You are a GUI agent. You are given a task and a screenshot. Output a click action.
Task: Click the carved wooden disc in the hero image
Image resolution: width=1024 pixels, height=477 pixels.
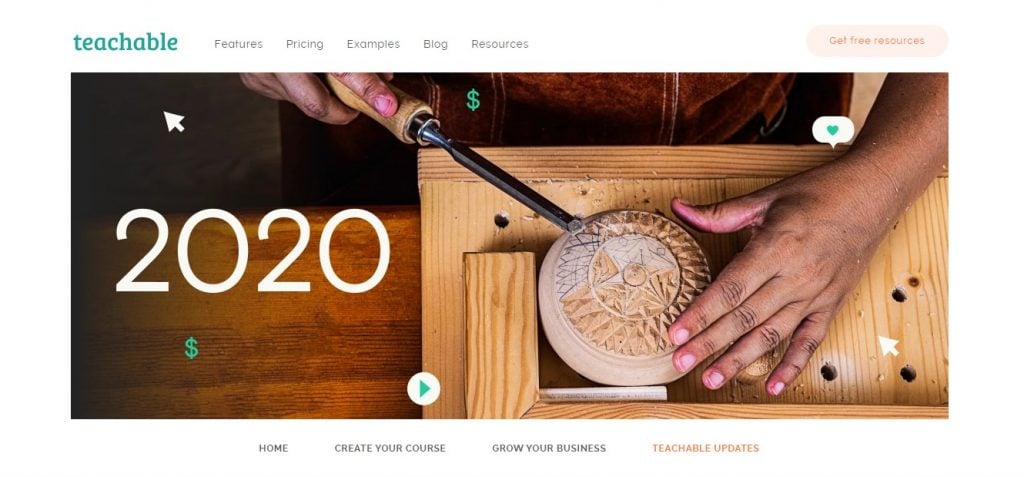point(624,296)
